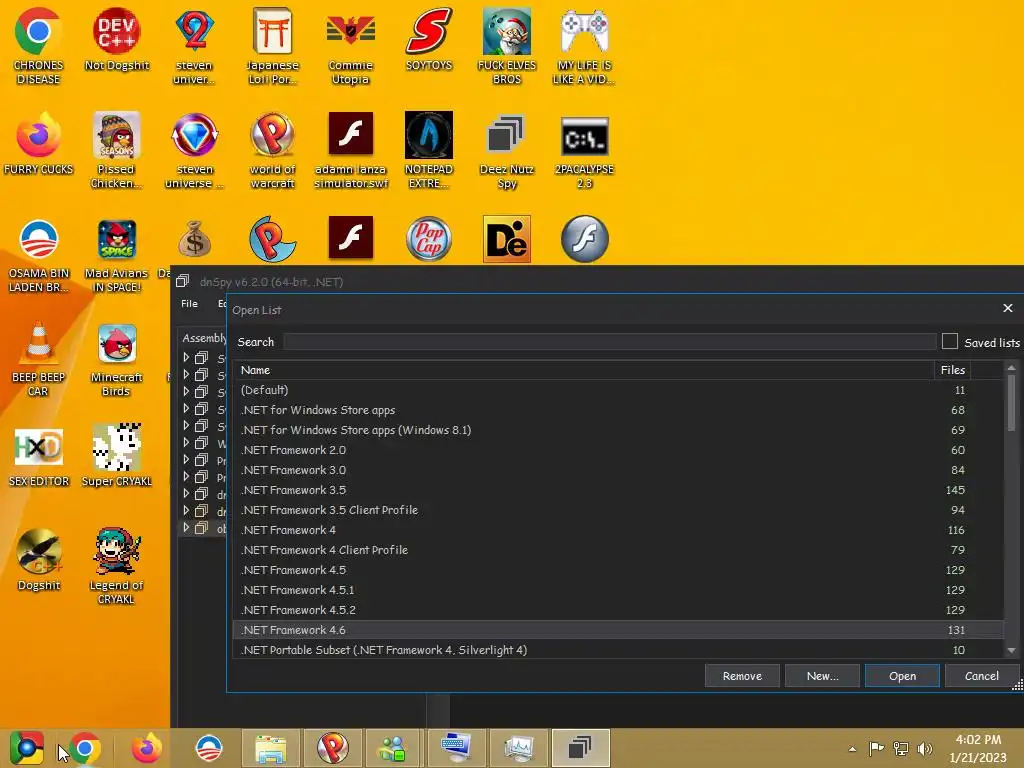The height and width of the screenshot is (768, 1024).
Task: Select the world of warcraft desktop icon
Action: [x=272, y=150]
